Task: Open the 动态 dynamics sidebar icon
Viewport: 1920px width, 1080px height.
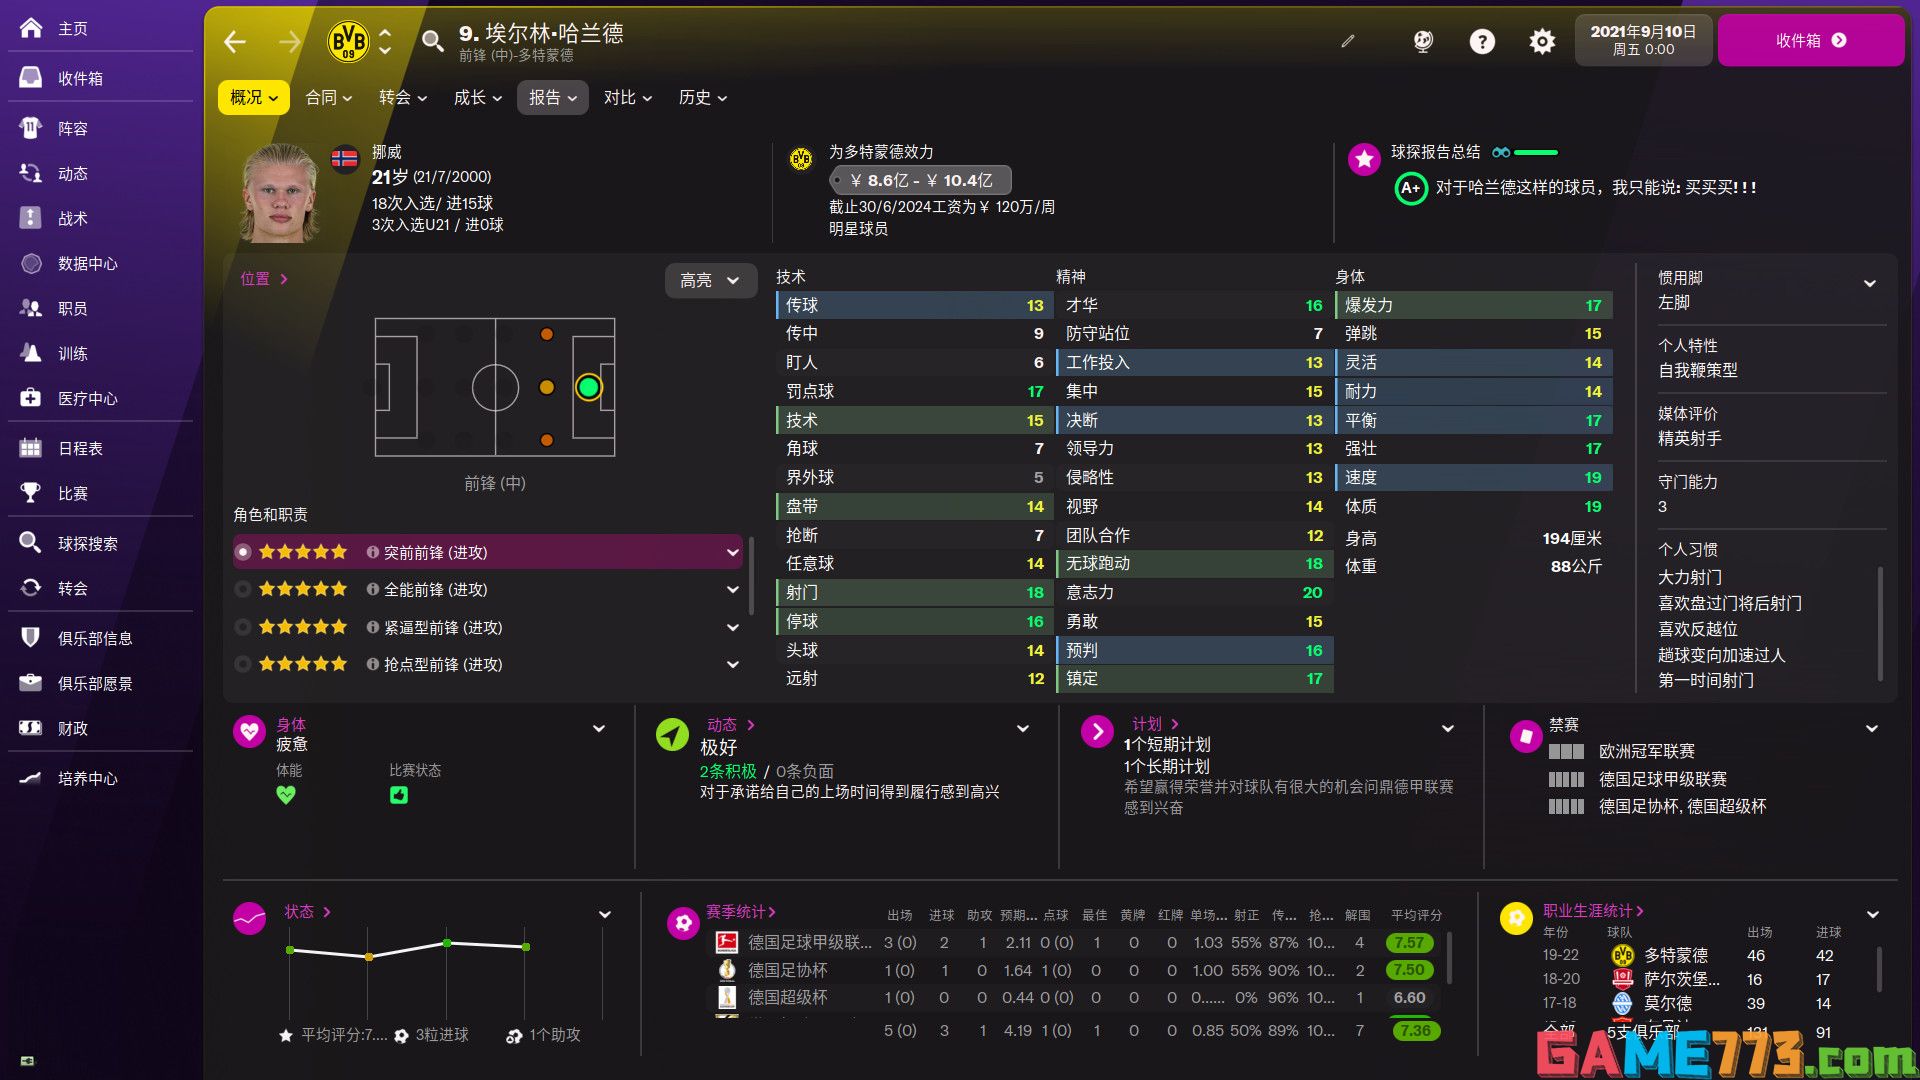Action: coord(31,173)
